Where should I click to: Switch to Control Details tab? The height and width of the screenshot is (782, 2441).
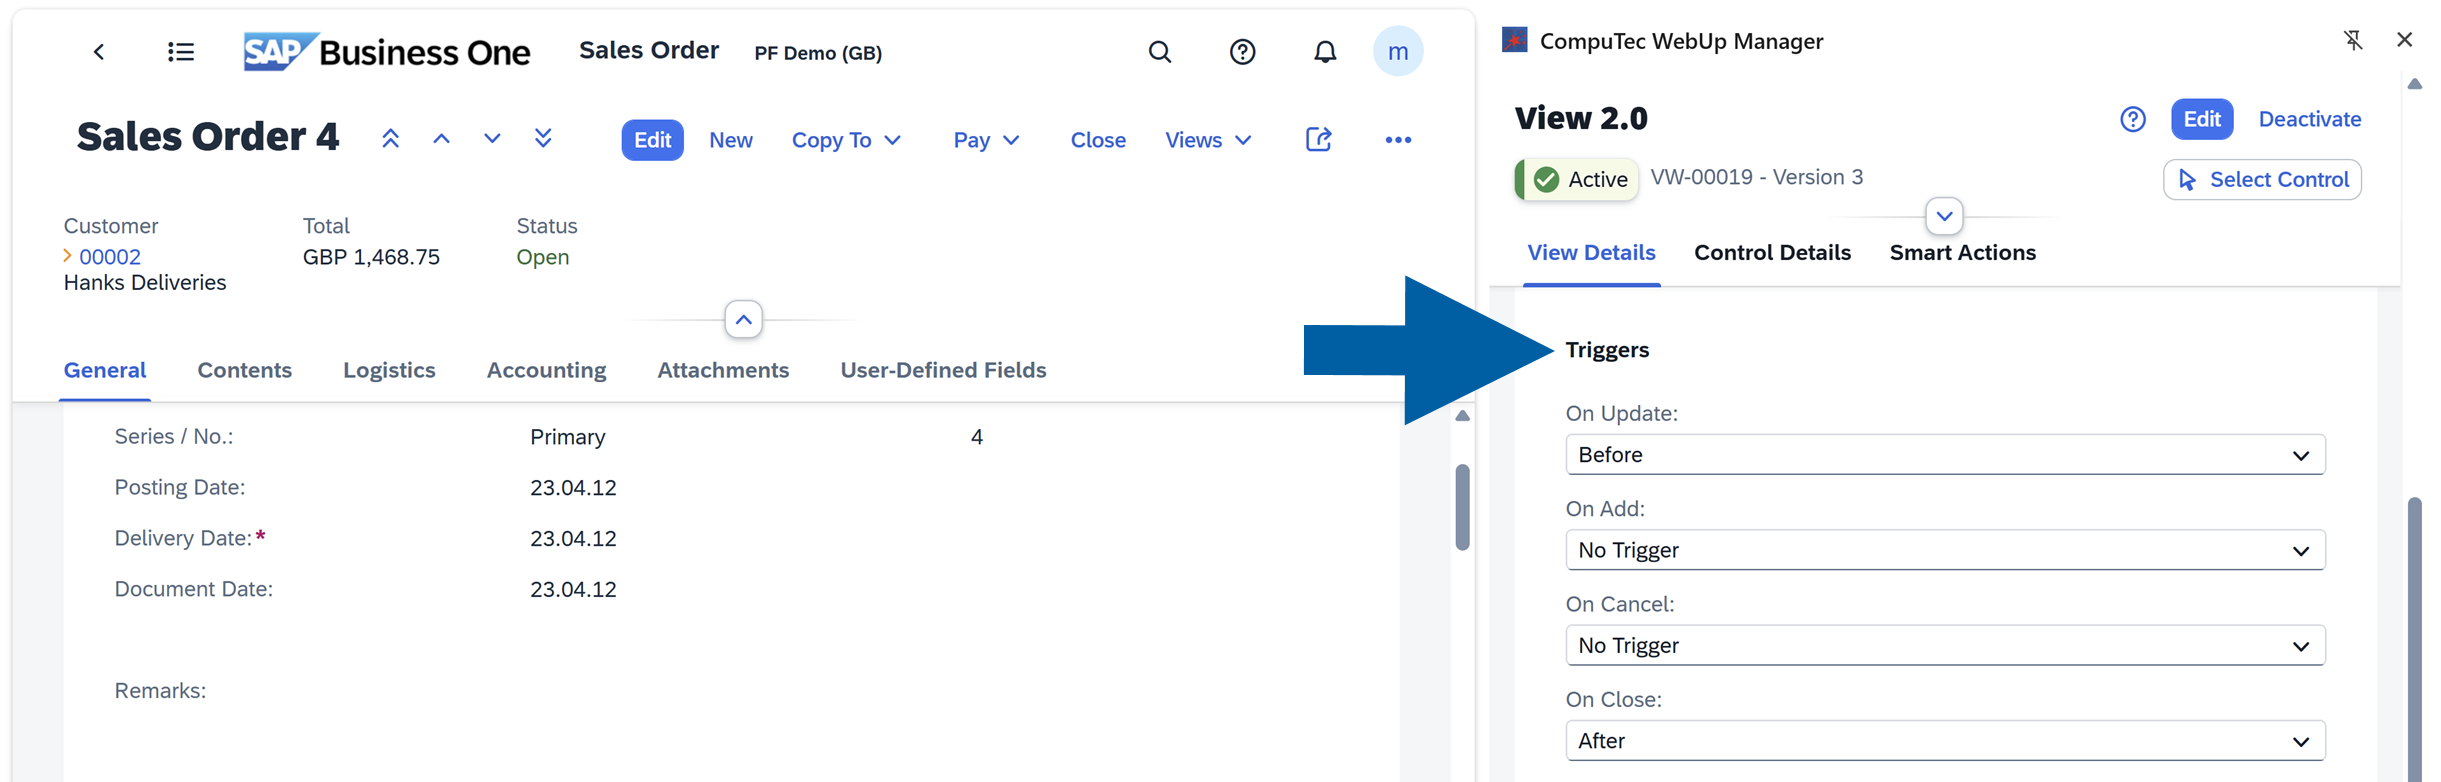point(1772,253)
